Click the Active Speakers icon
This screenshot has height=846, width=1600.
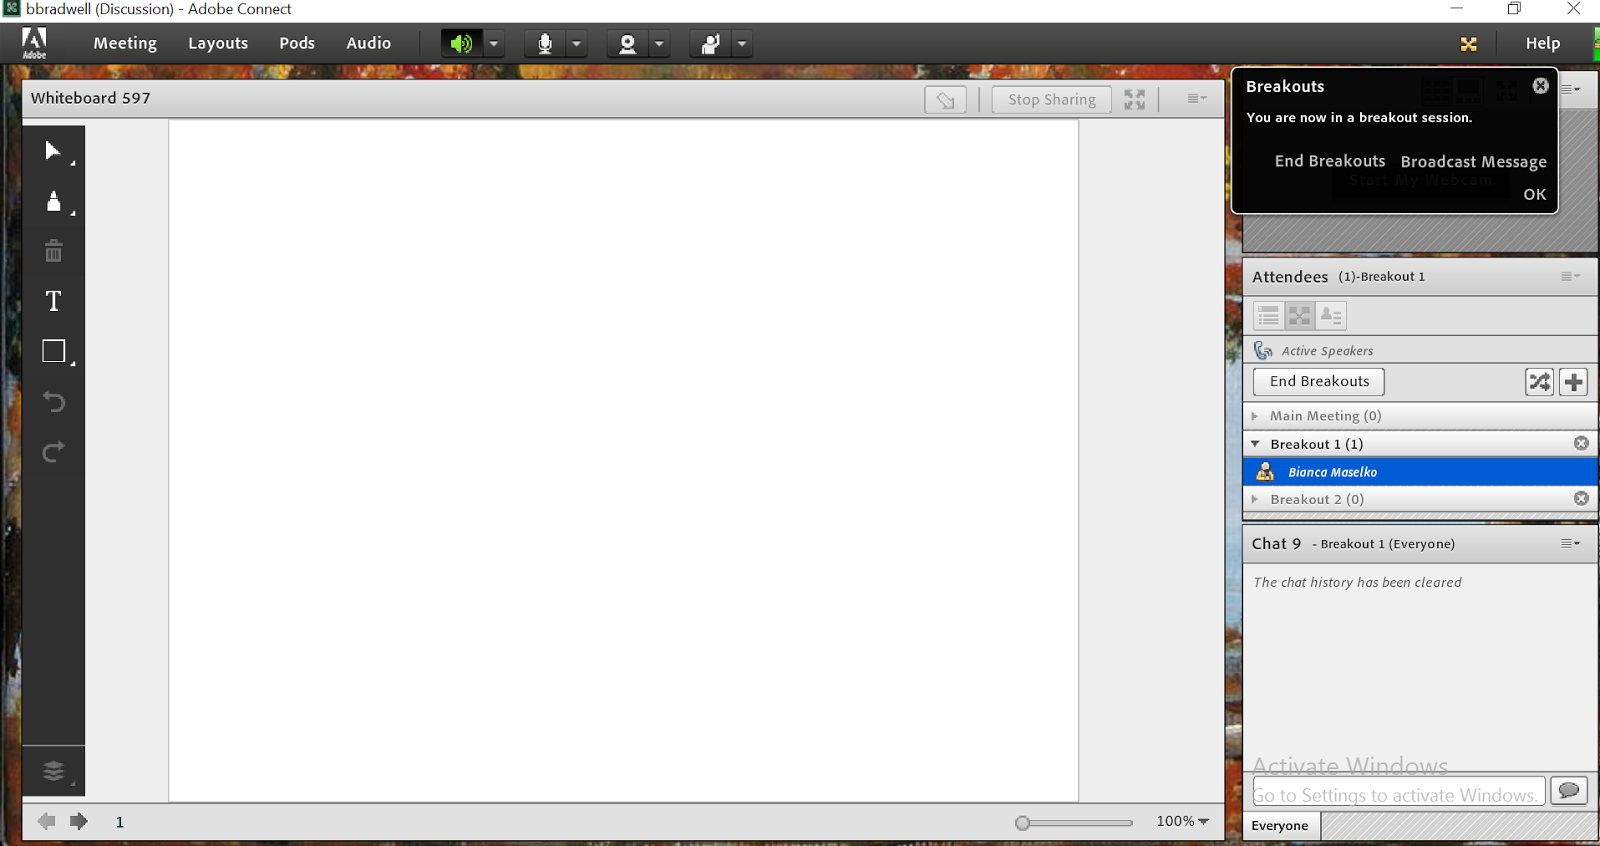[x=1263, y=350]
